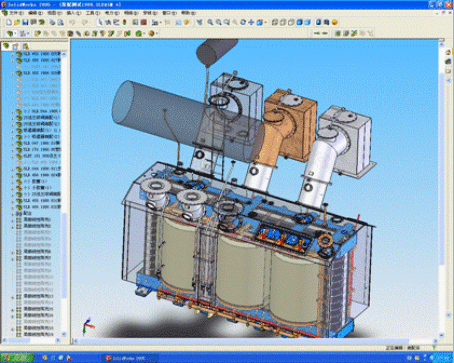This screenshot has width=454, height=363.
Task: Click the Previous View icon
Action: click(199, 22)
